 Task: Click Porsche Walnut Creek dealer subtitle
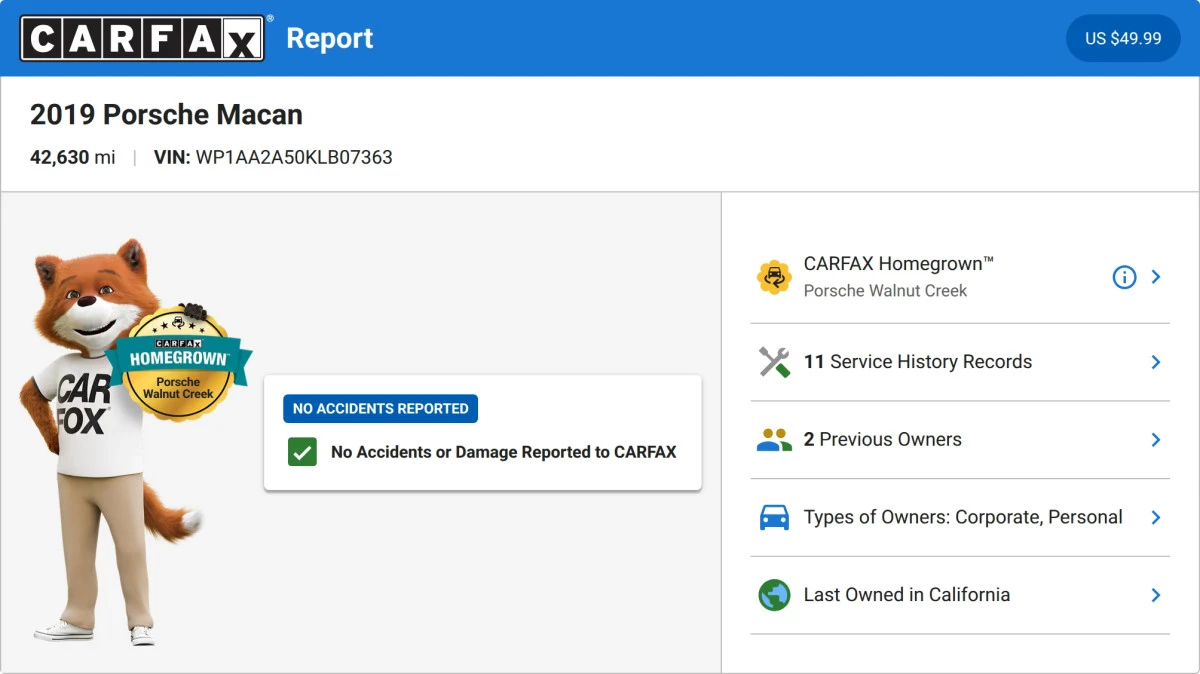tap(886, 291)
